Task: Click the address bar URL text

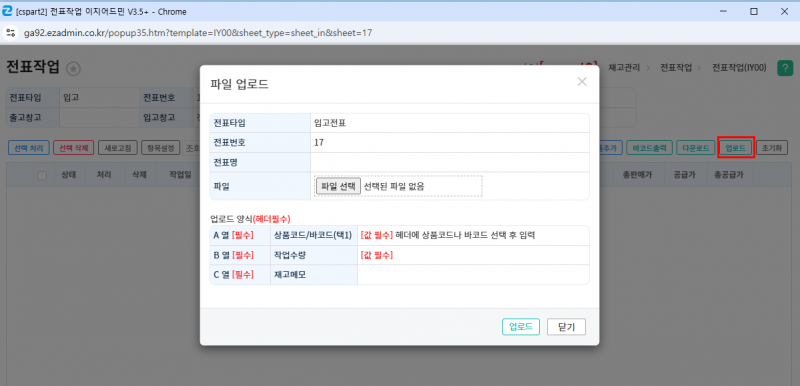Action: (x=198, y=33)
